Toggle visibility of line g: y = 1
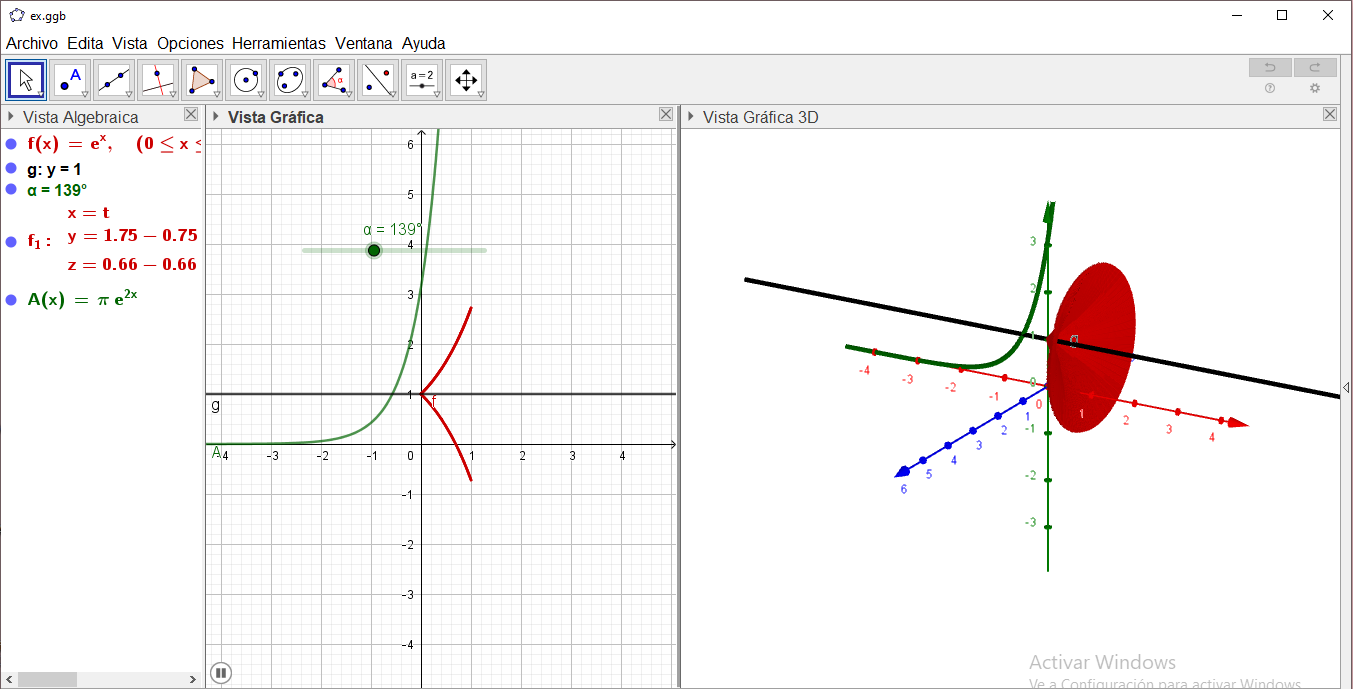This screenshot has width=1353, height=689. click(13, 168)
